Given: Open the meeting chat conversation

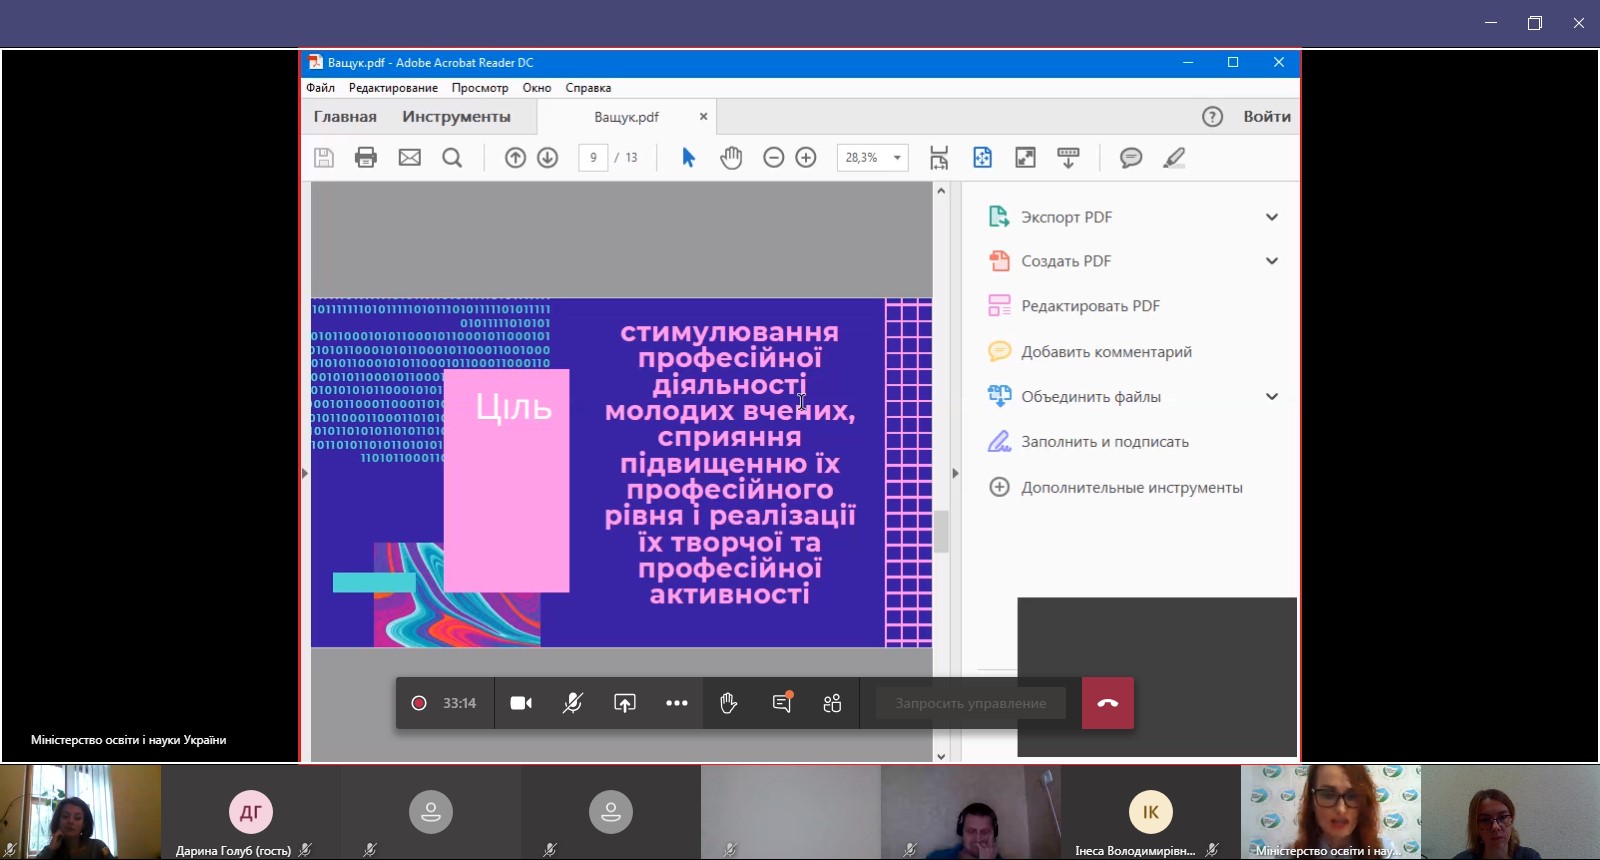Looking at the screenshot, I should click(782, 703).
